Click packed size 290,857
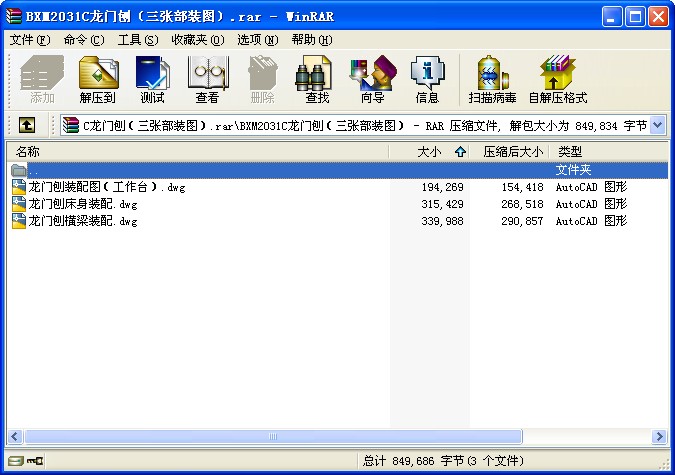 (522, 221)
